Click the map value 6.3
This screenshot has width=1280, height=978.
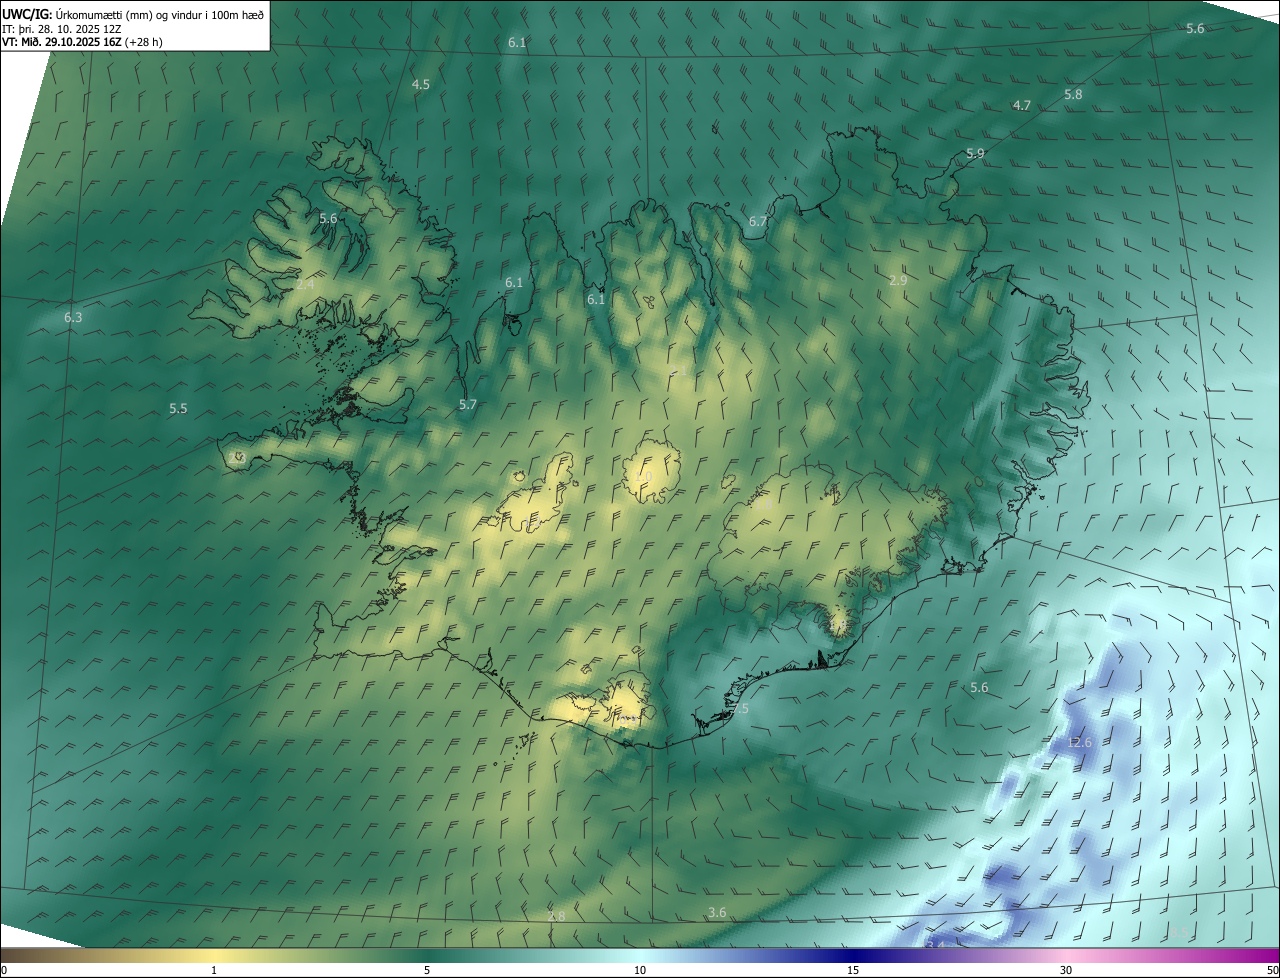[x=73, y=317]
